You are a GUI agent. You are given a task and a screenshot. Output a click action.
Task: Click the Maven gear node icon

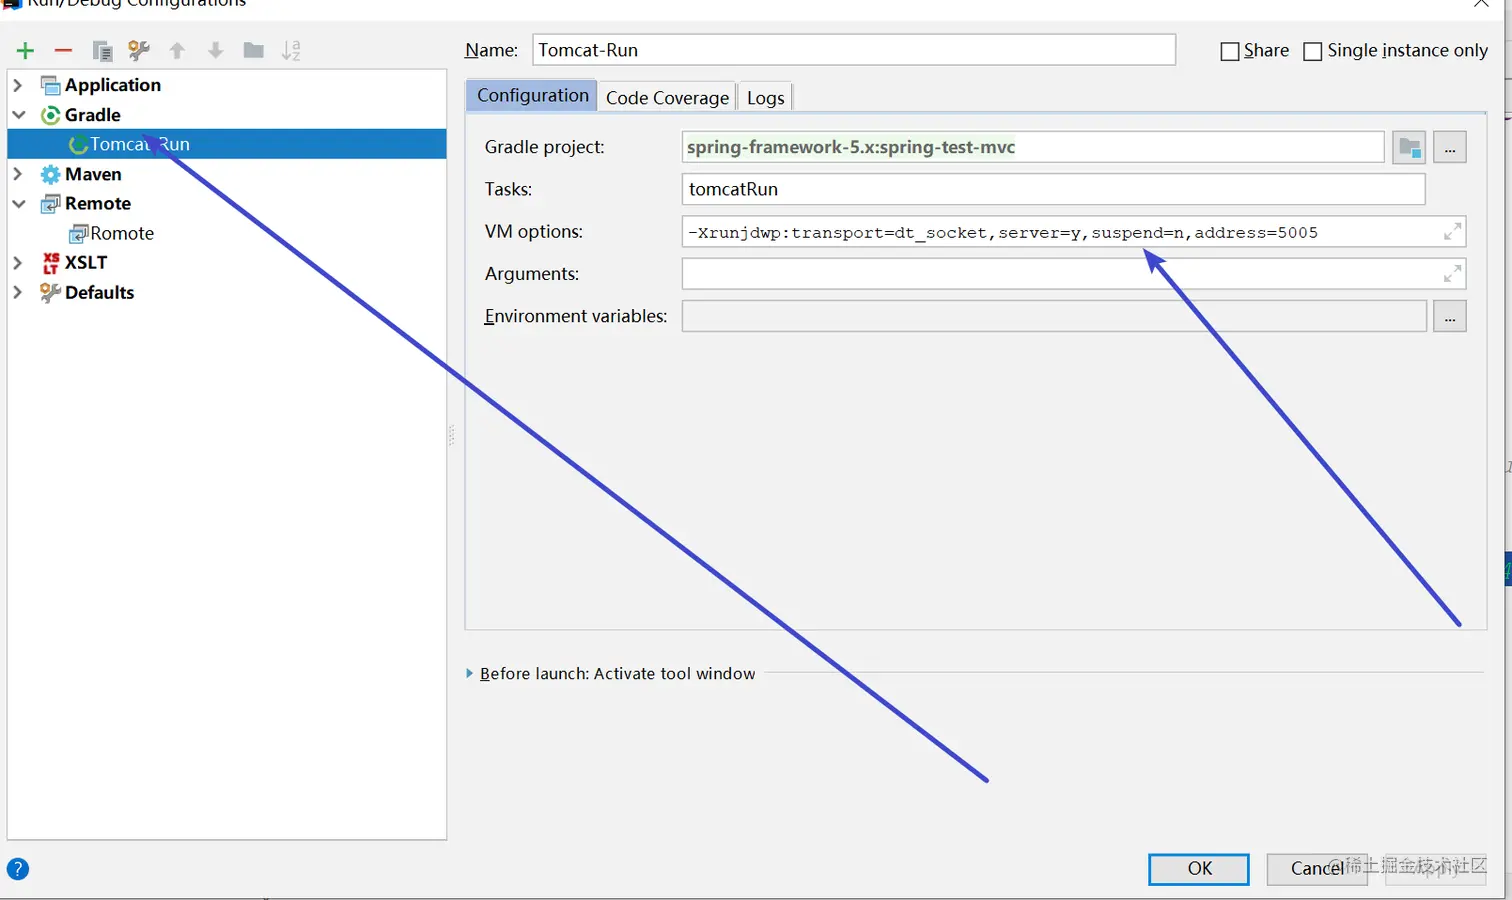[x=50, y=174]
